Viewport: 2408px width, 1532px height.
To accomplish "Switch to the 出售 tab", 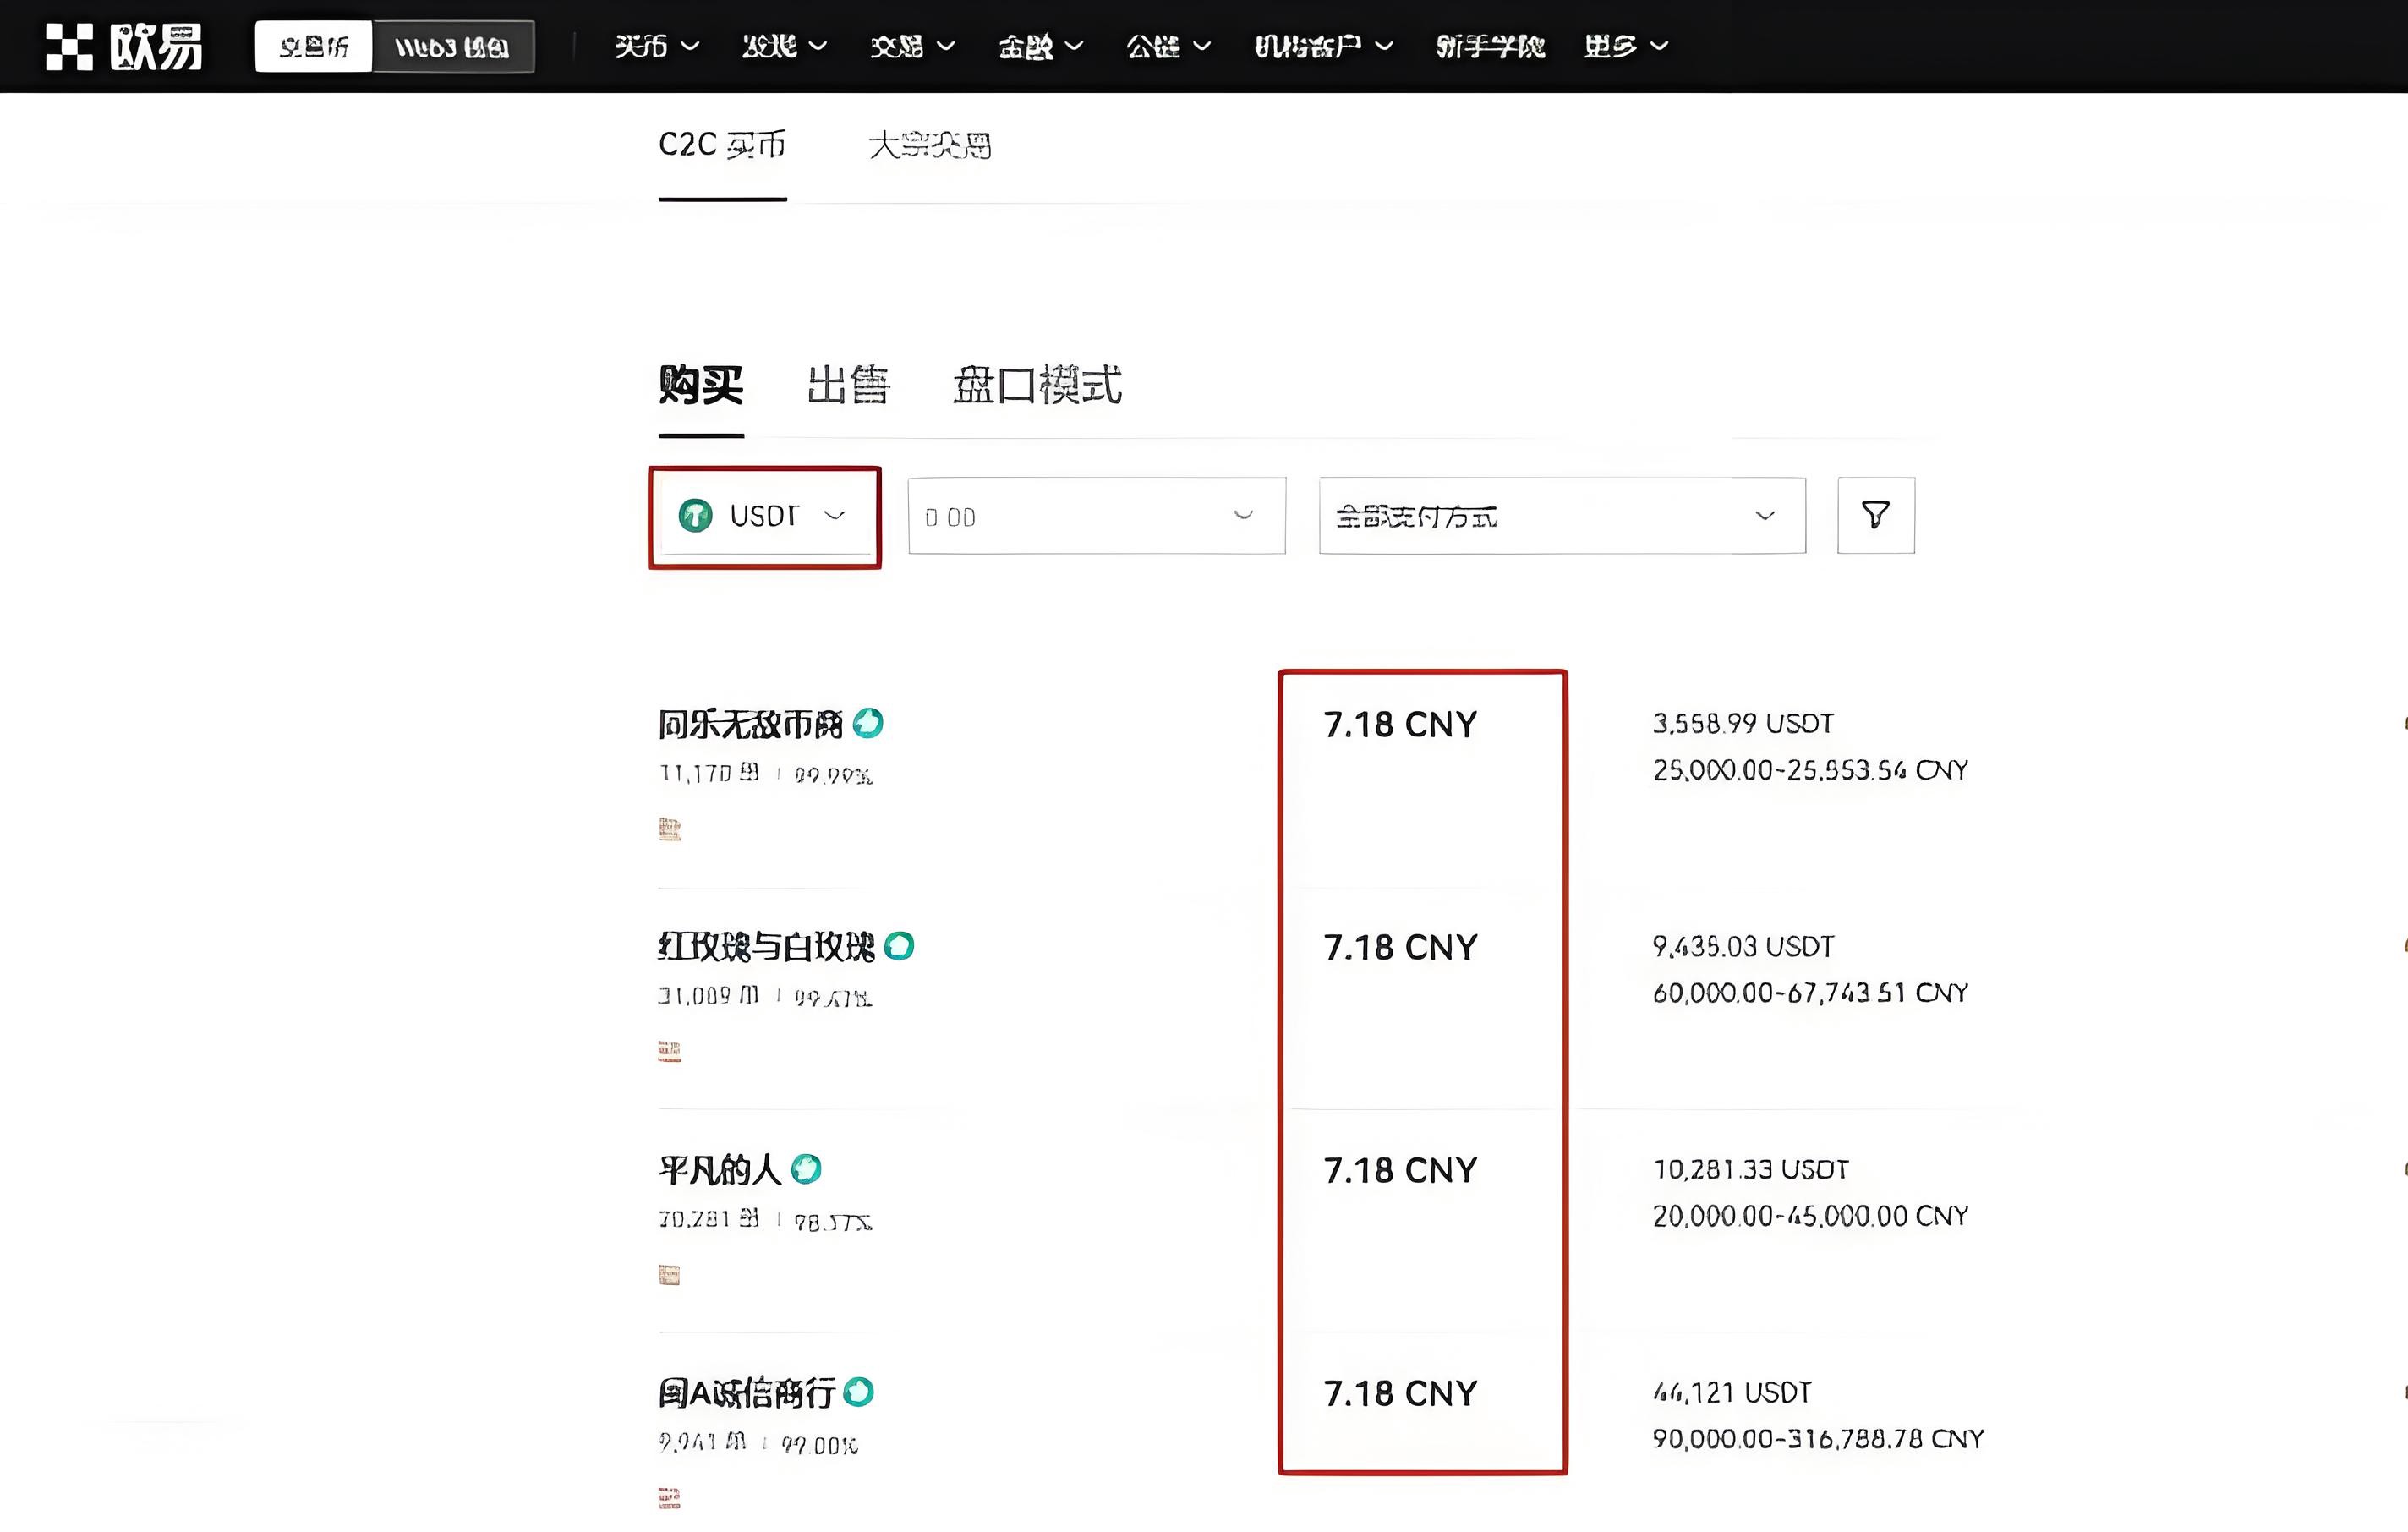I will pos(848,385).
